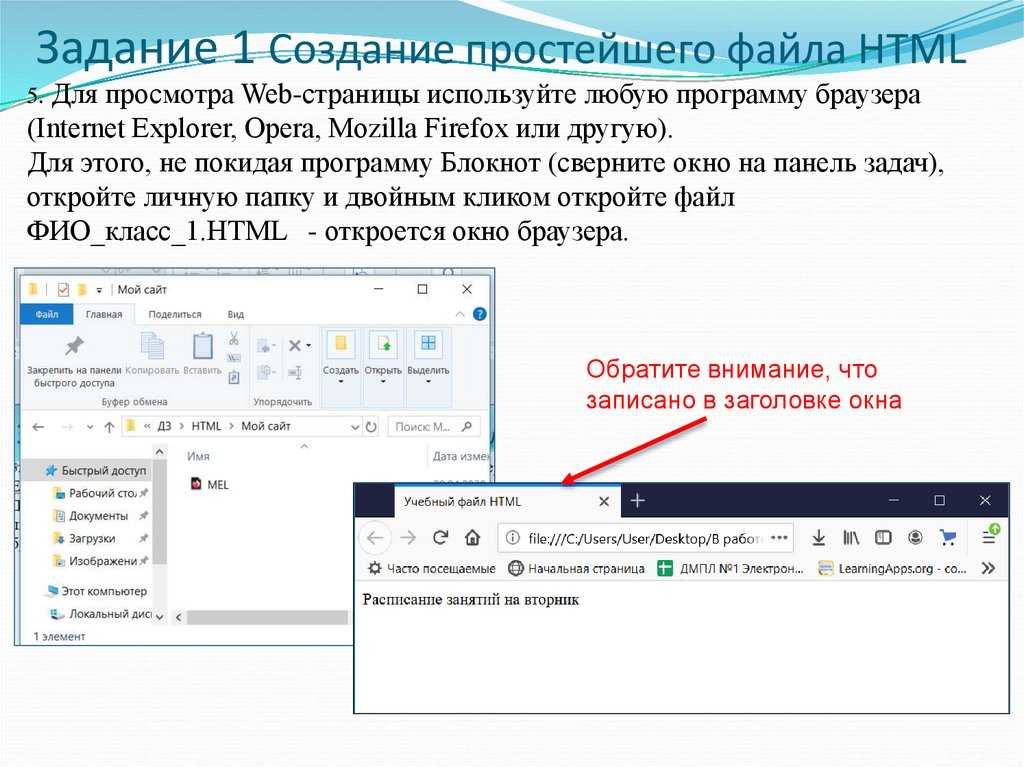Image resolution: width=1024 pixels, height=767 pixels.
Task: Click the Open (Открыть) ribbon button
Action: (383, 356)
